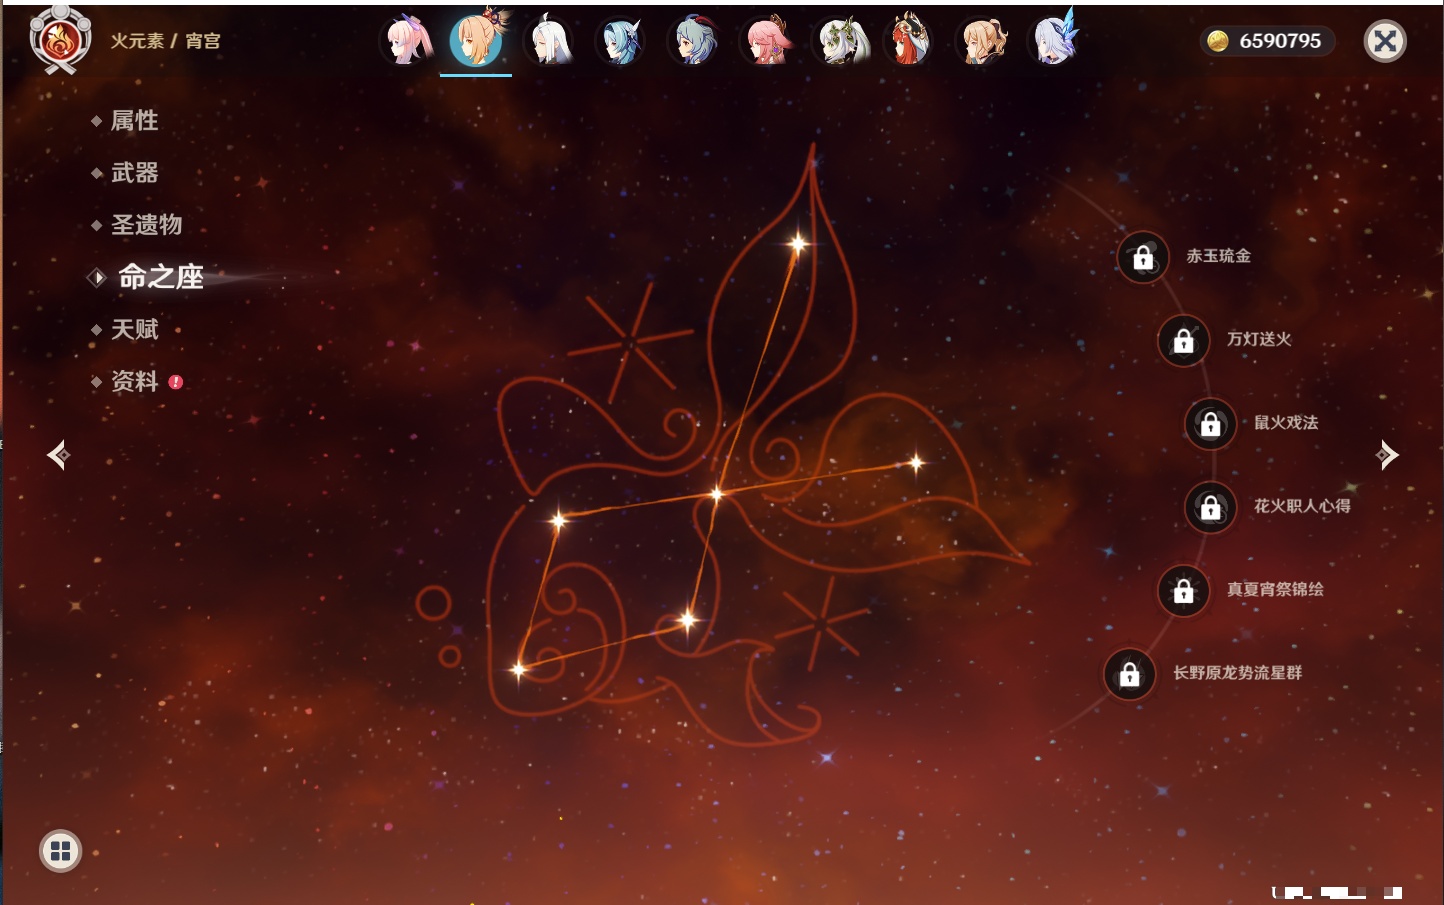Select the pink-haired Kokomi character portrait
The height and width of the screenshot is (905, 1444).
pos(406,42)
